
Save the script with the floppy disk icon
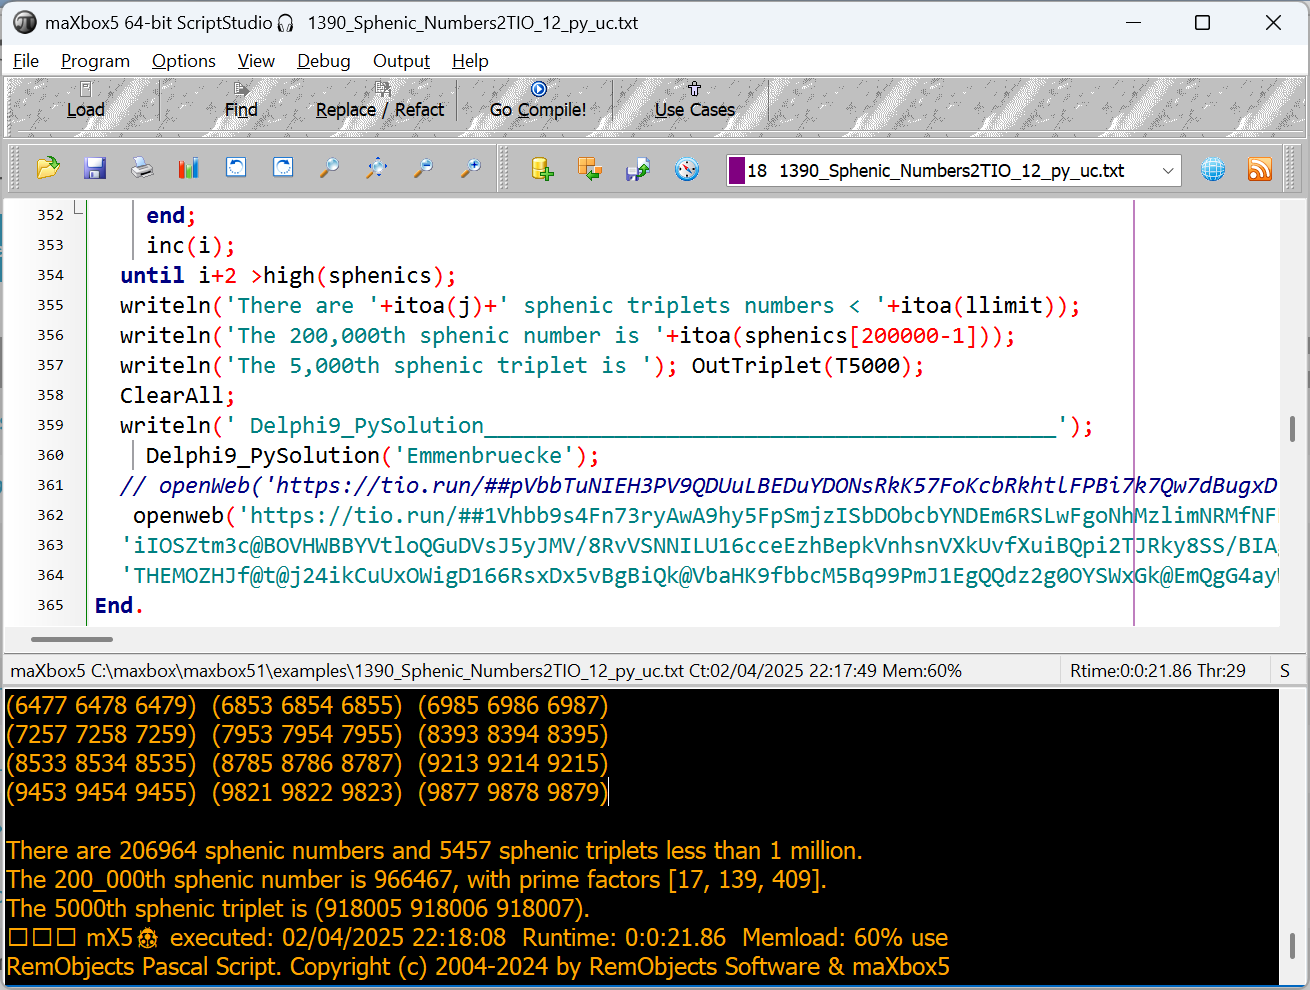pyautogui.click(x=95, y=168)
